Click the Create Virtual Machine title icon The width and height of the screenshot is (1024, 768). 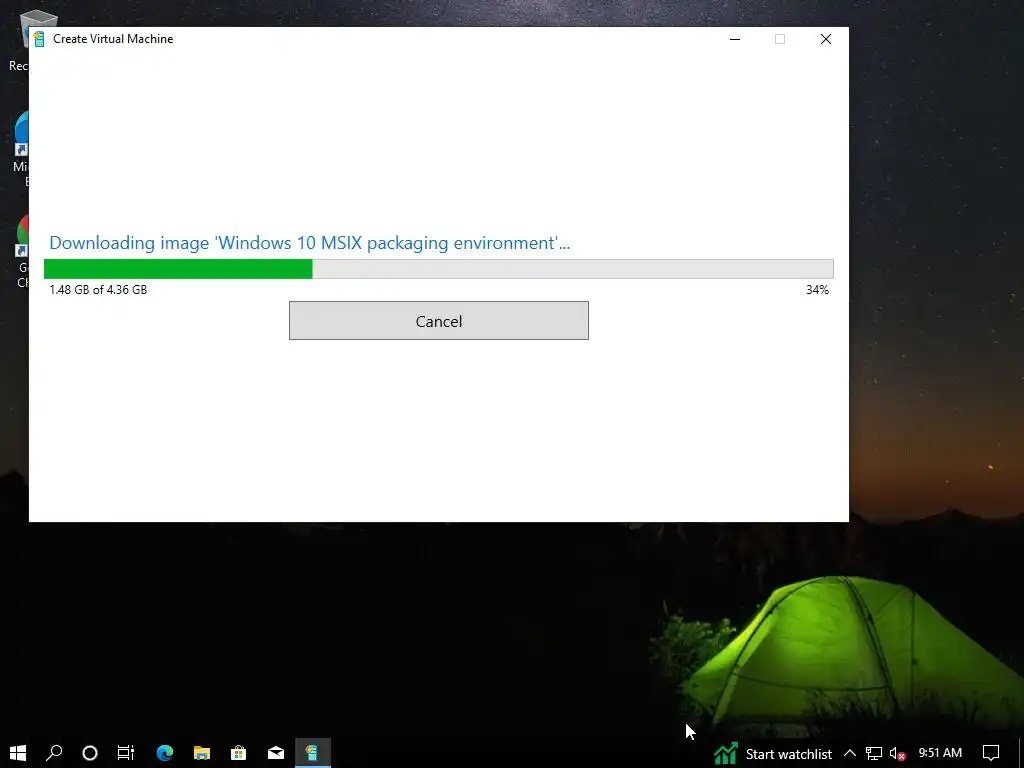coord(39,39)
